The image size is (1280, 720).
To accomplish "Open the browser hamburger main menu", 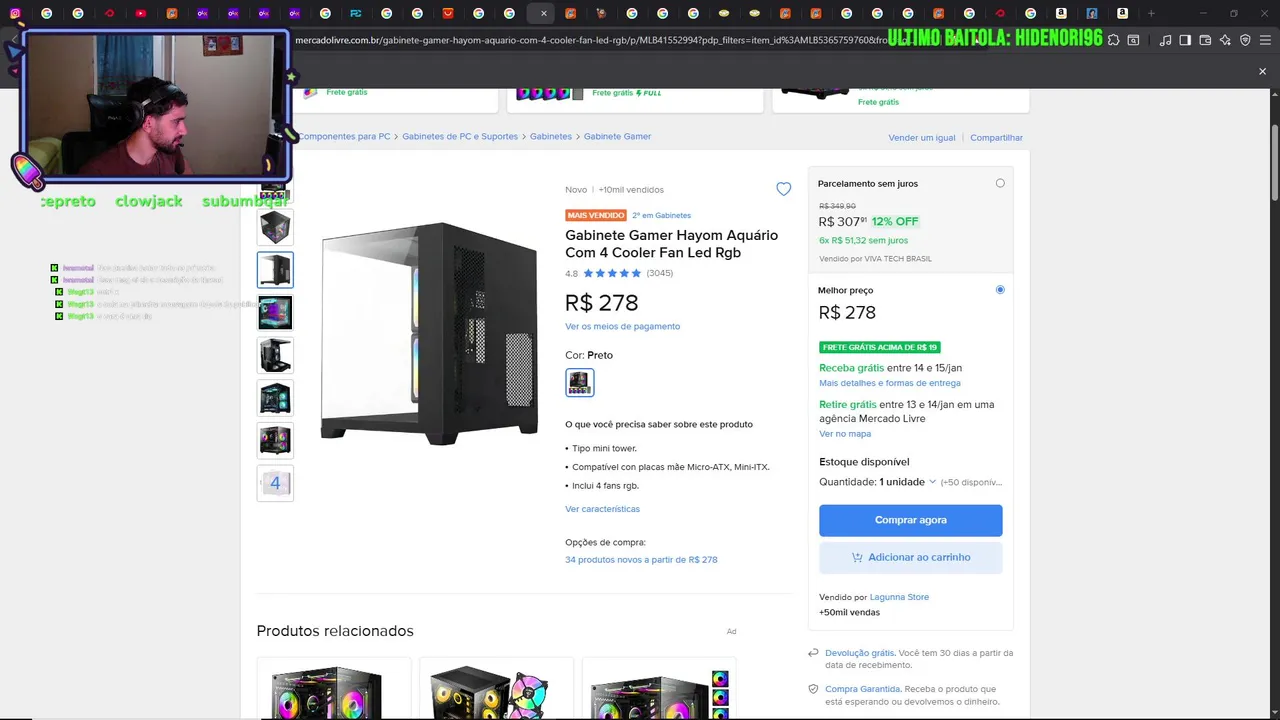I will [1265, 40].
